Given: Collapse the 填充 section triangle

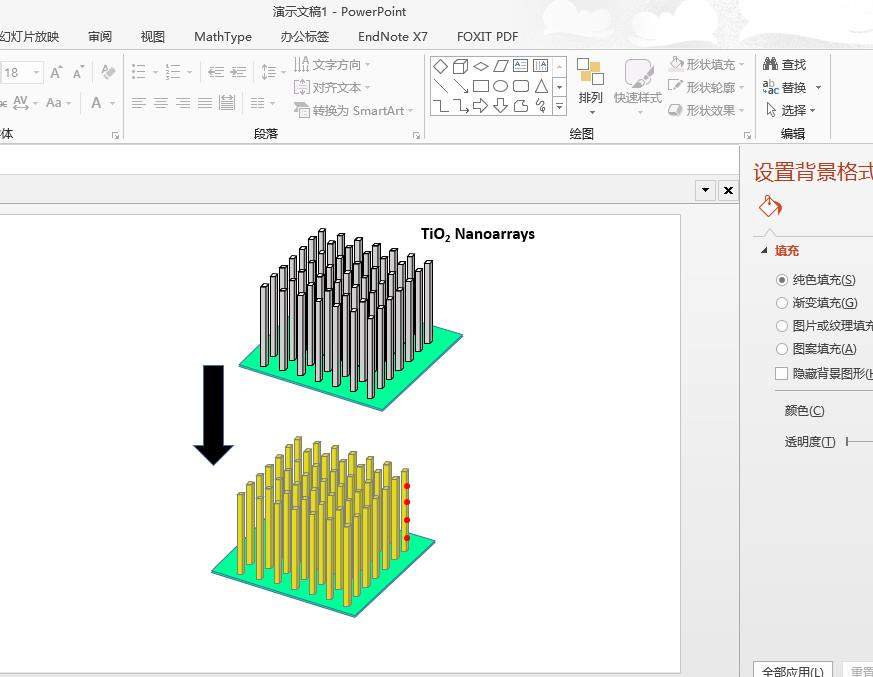Looking at the screenshot, I should point(765,251).
